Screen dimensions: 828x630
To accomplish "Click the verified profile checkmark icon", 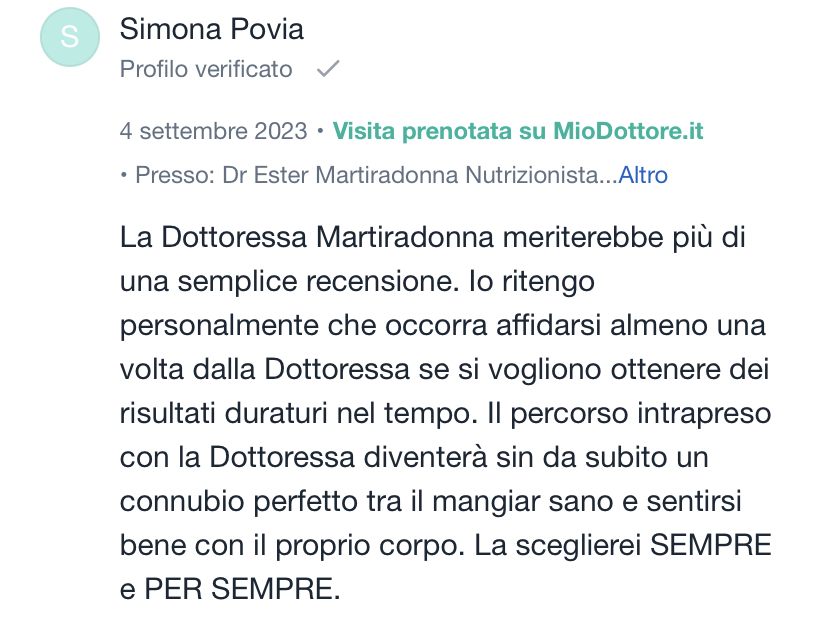I will [x=328, y=70].
